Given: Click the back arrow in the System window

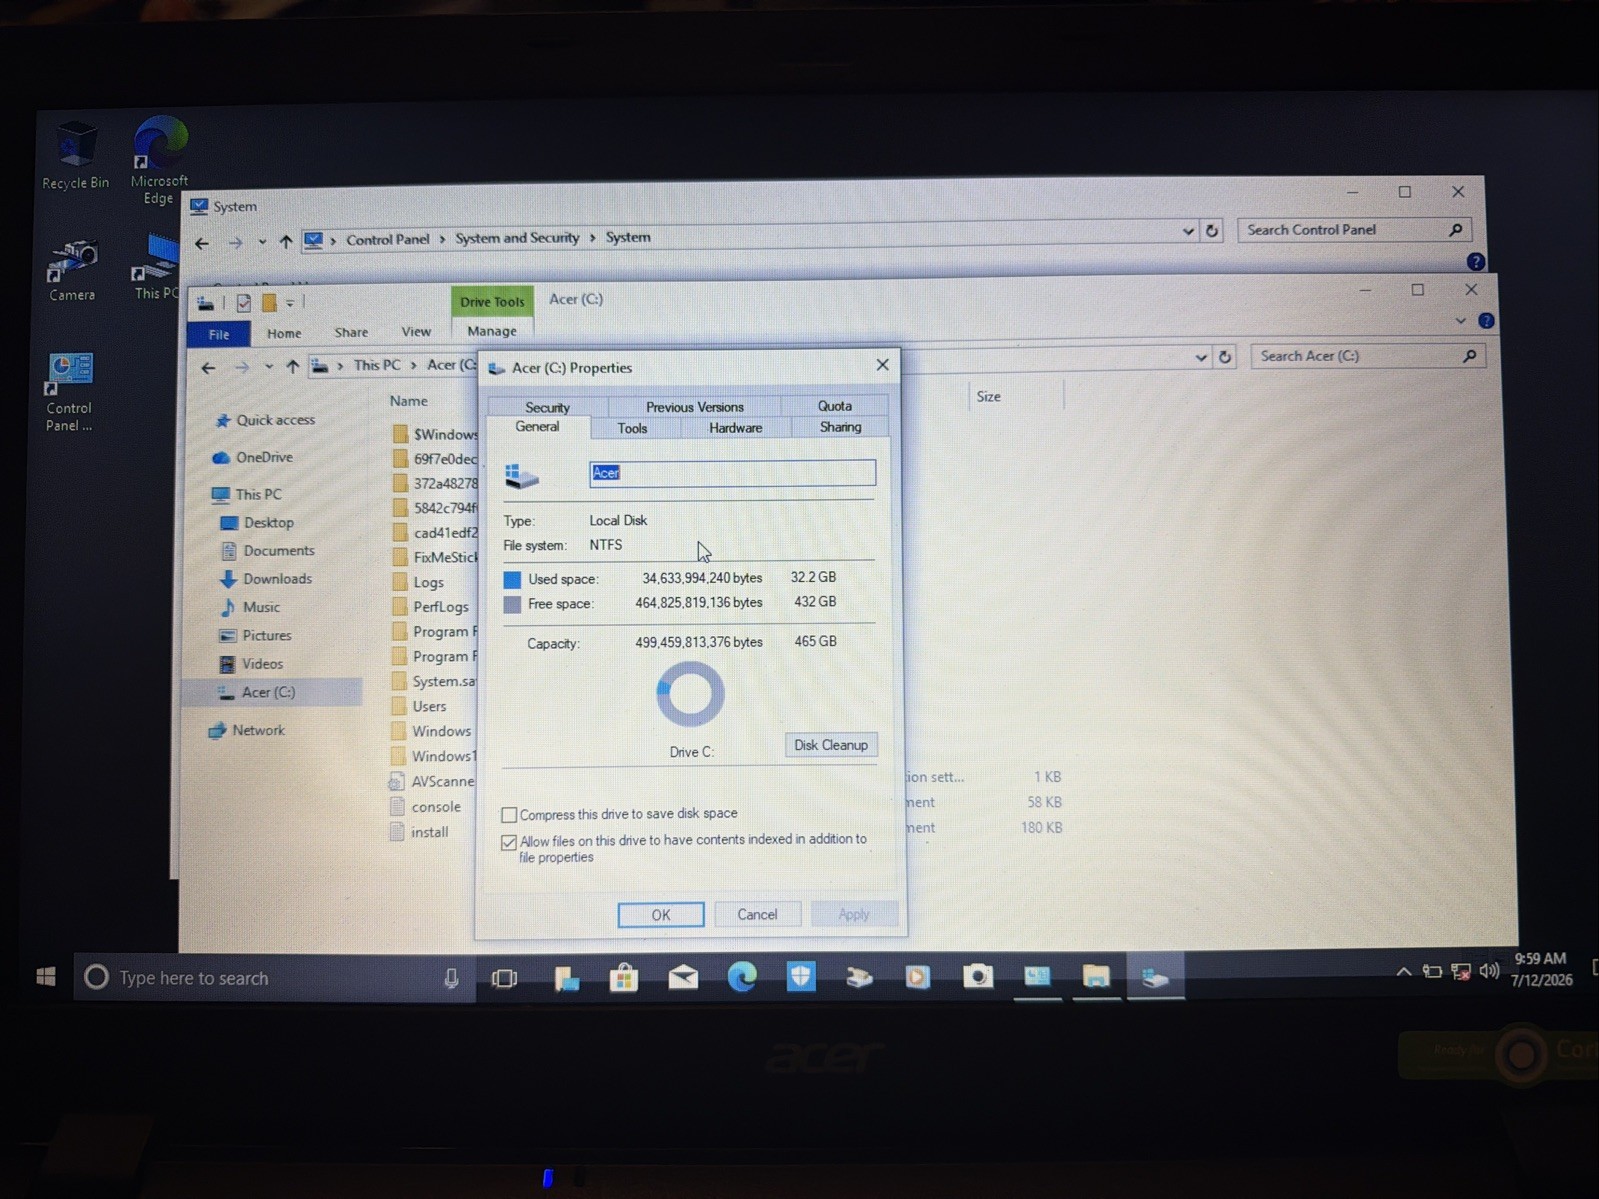Looking at the screenshot, I should click(x=202, y=243).
